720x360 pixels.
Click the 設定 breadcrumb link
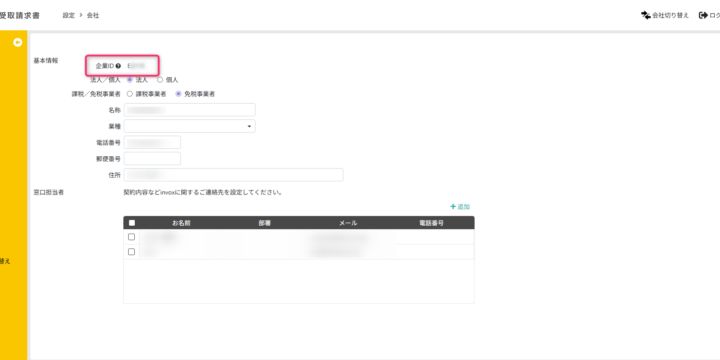pos(68,16)
